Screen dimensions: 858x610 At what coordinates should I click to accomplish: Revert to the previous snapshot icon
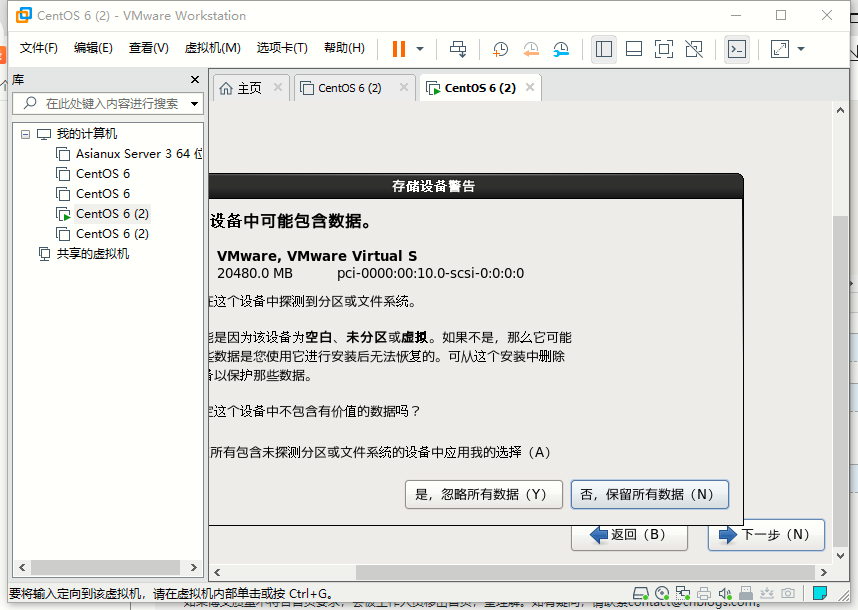(x=530, y=49)
